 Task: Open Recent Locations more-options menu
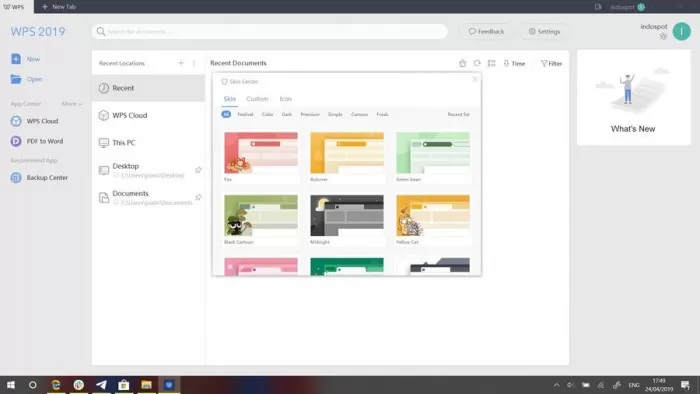194,63
